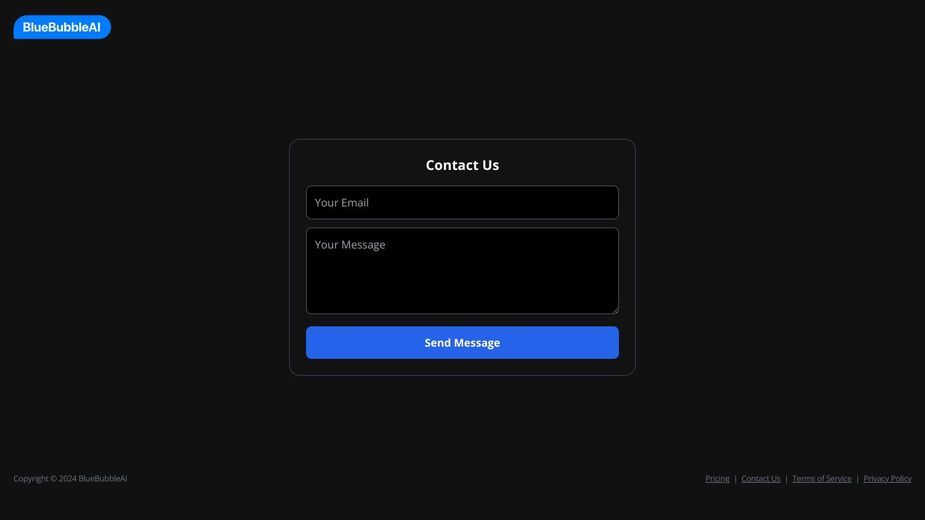Click the separator between Pricing and Contact Us

(735, 479)
